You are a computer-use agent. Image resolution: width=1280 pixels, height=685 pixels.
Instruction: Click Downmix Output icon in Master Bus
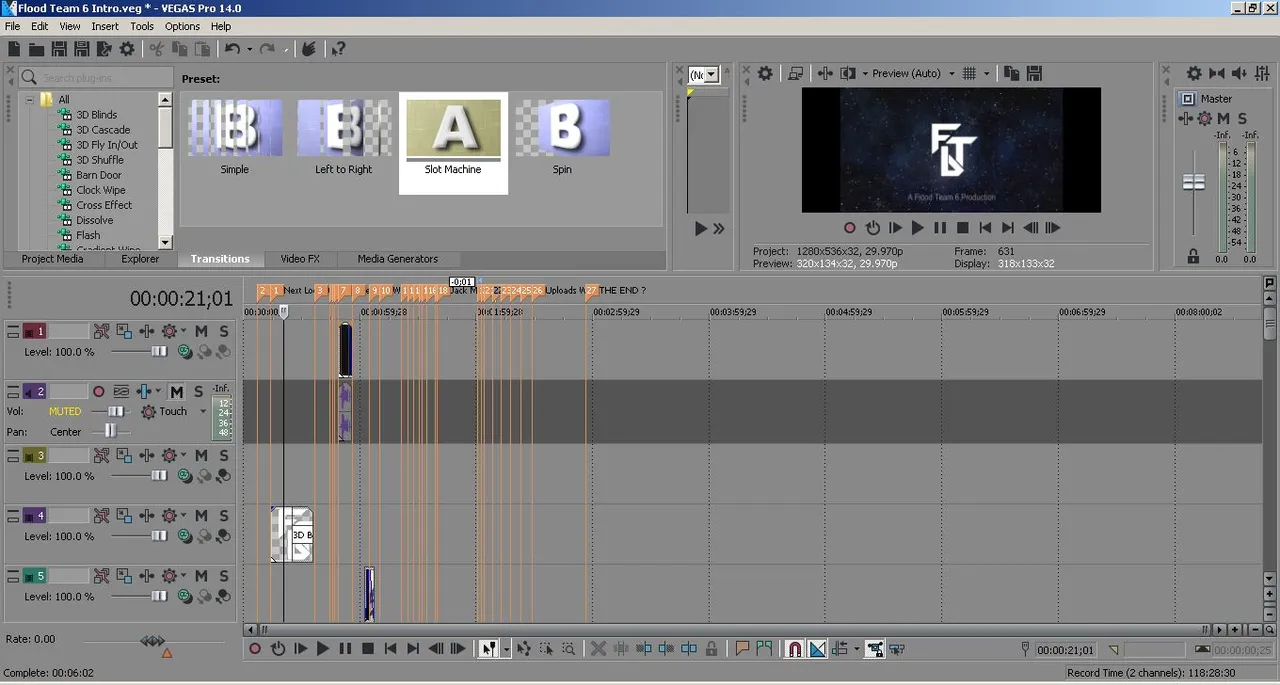(x=1217, y=73)
